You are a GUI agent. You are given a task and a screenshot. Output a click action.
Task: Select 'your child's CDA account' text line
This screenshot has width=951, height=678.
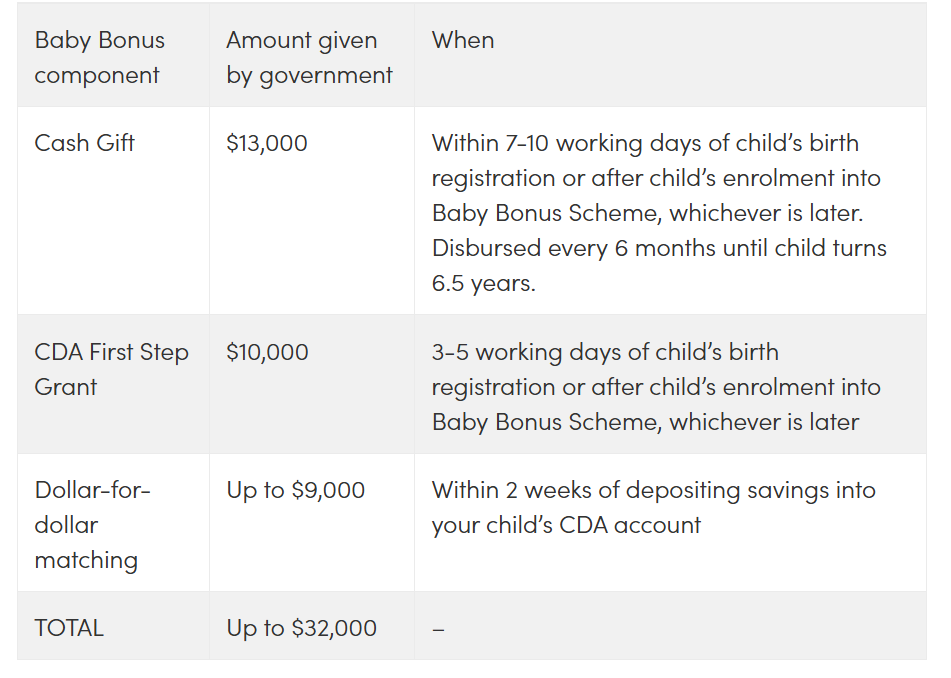566,525
